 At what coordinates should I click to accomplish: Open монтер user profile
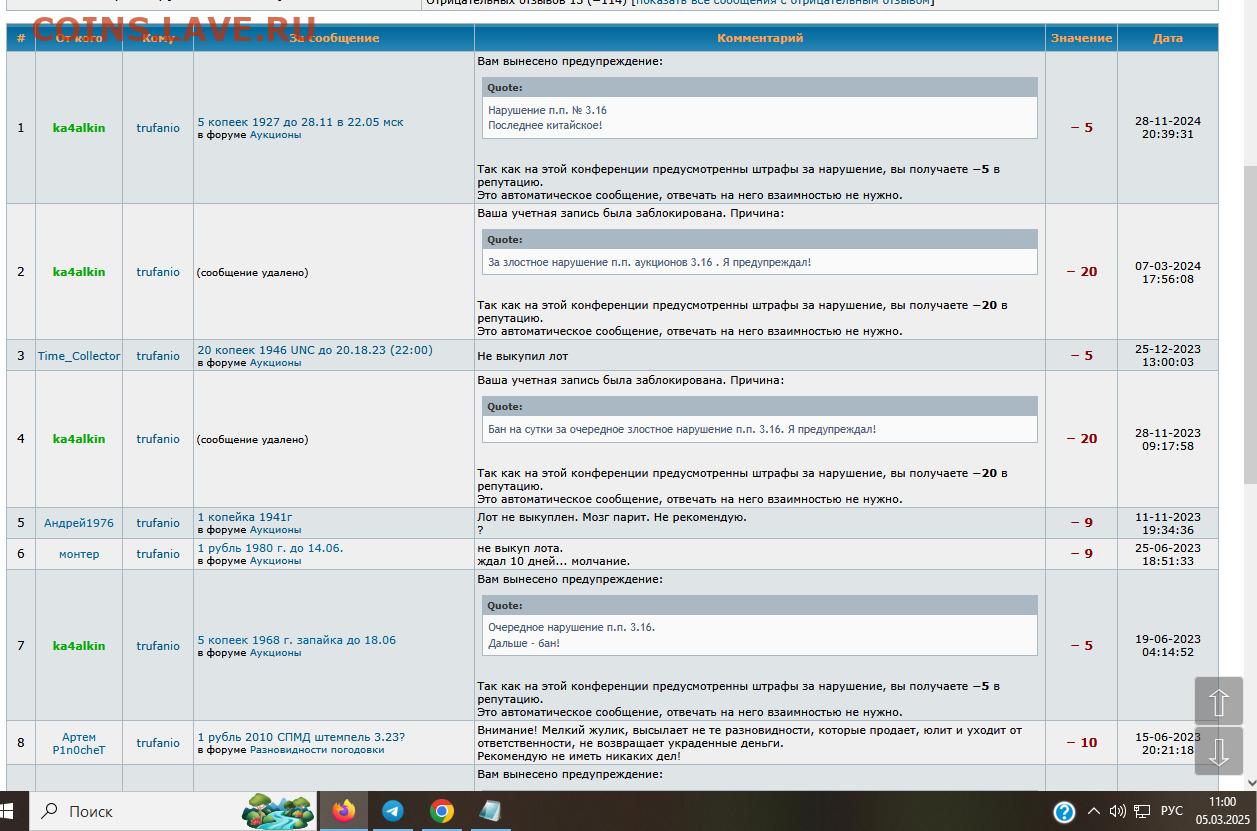pyautogui.click(x=79, y=554)
